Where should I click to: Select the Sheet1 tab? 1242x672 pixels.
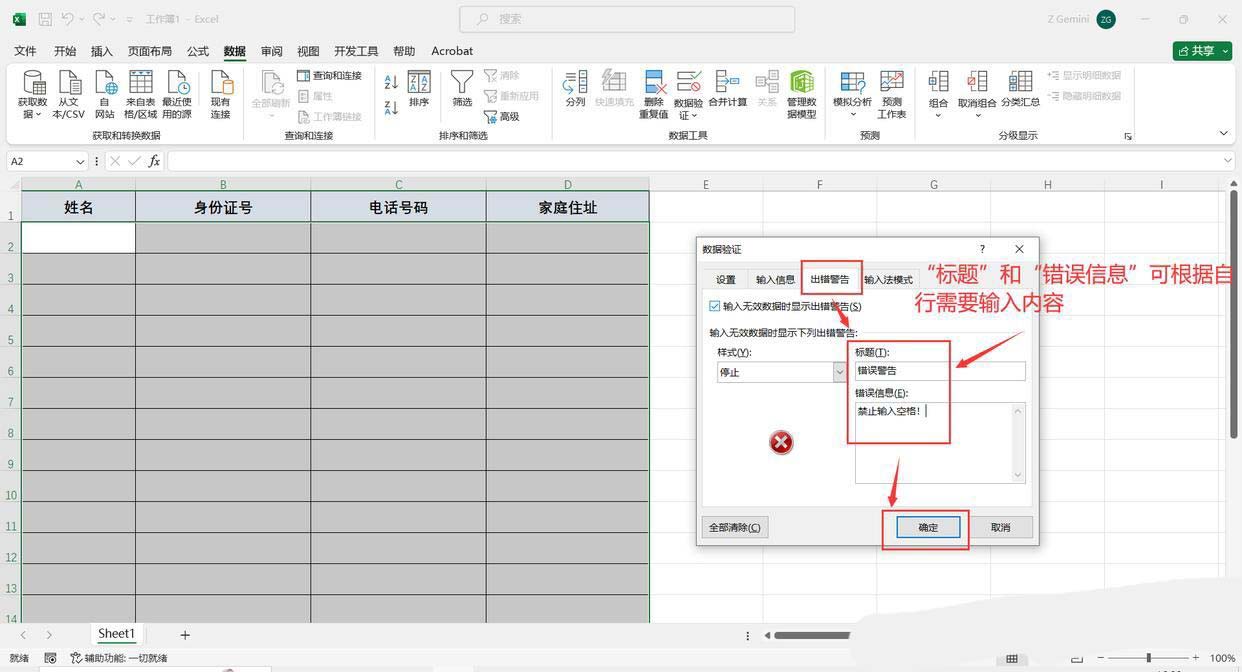point(116,633)
